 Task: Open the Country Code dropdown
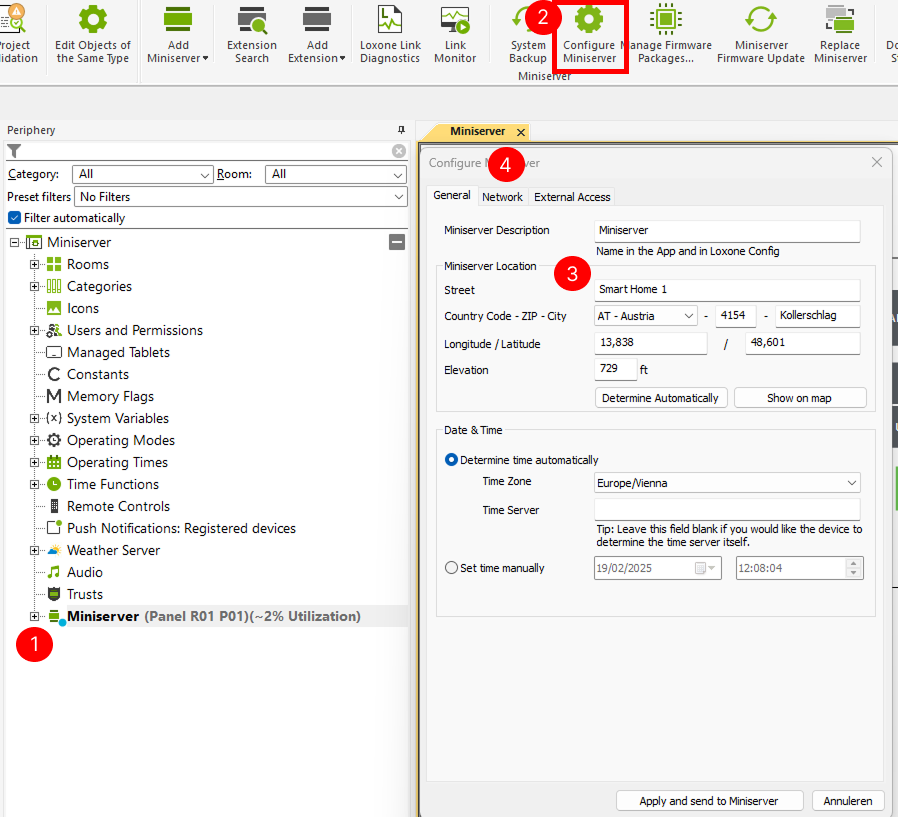coord(646,316)
